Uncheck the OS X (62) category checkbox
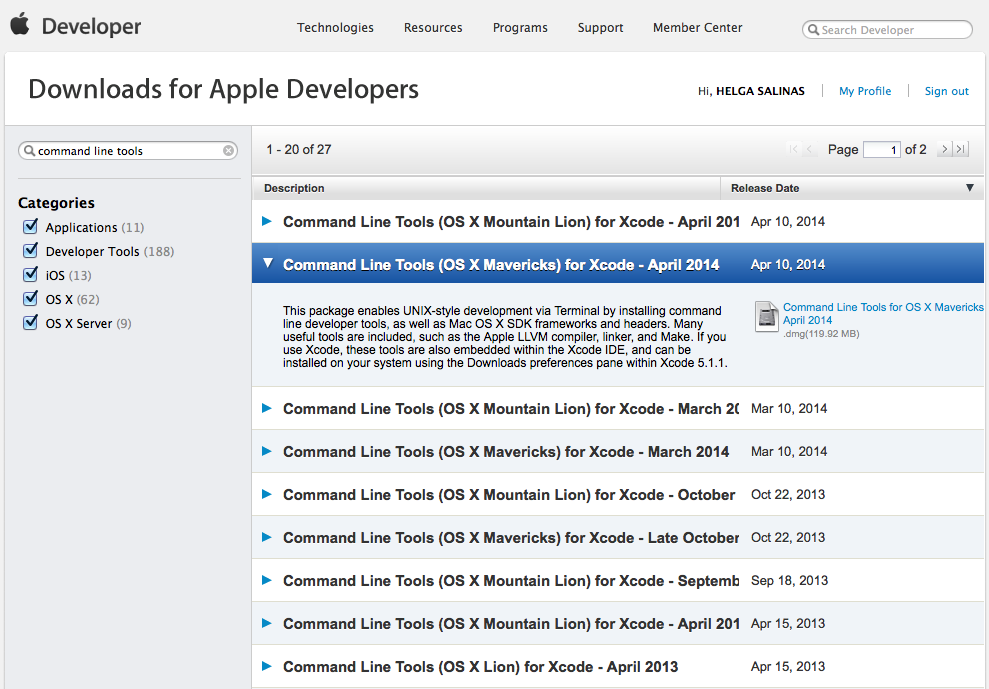 (30, 298)
